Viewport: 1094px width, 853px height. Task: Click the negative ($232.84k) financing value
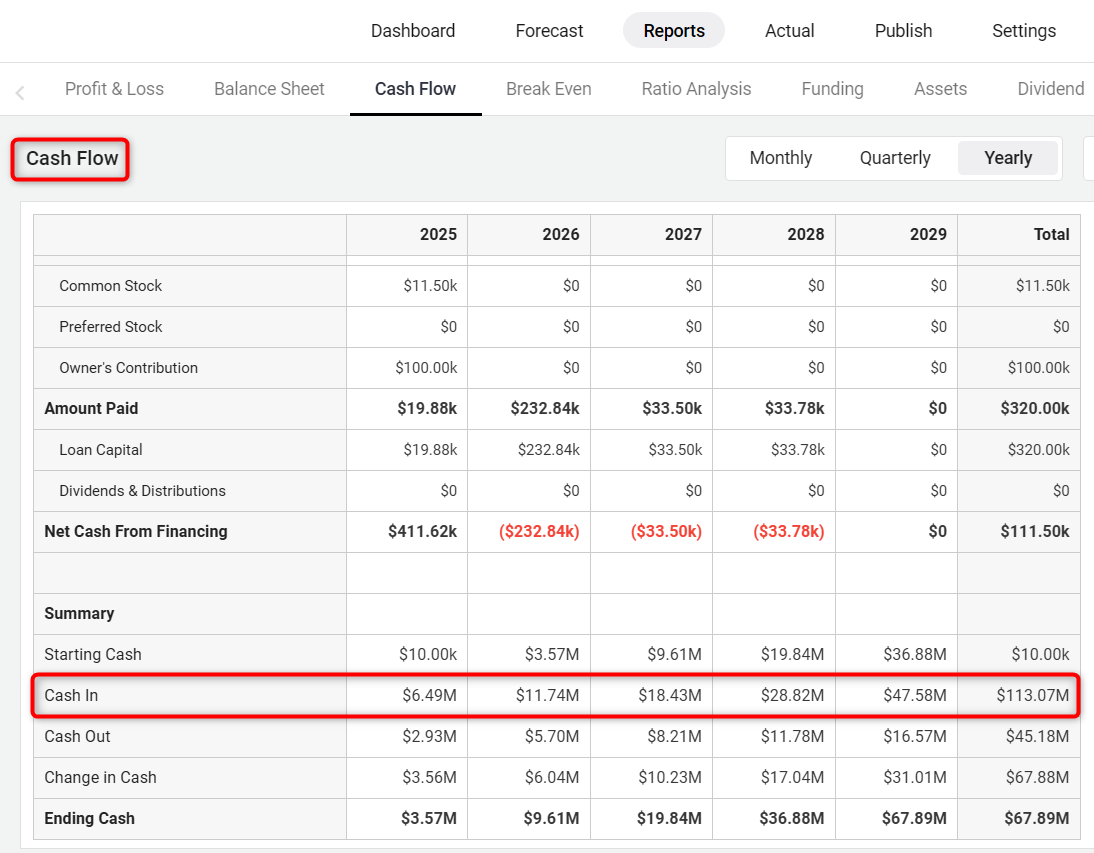click(x=539, y=531)
